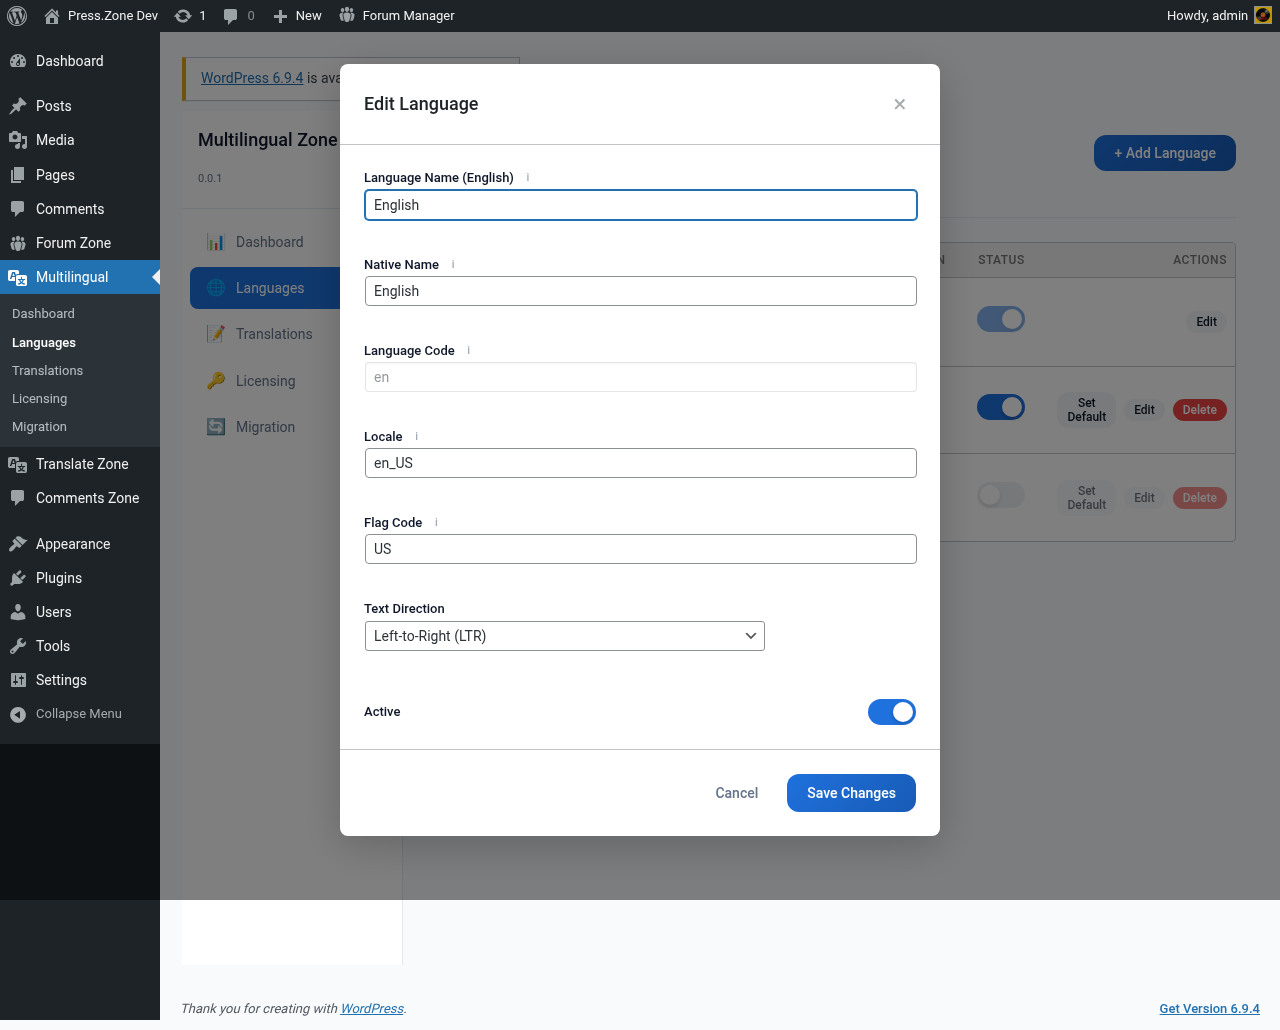Open Migration submenu under Multilingual sidebar

[x=40, y=426]
